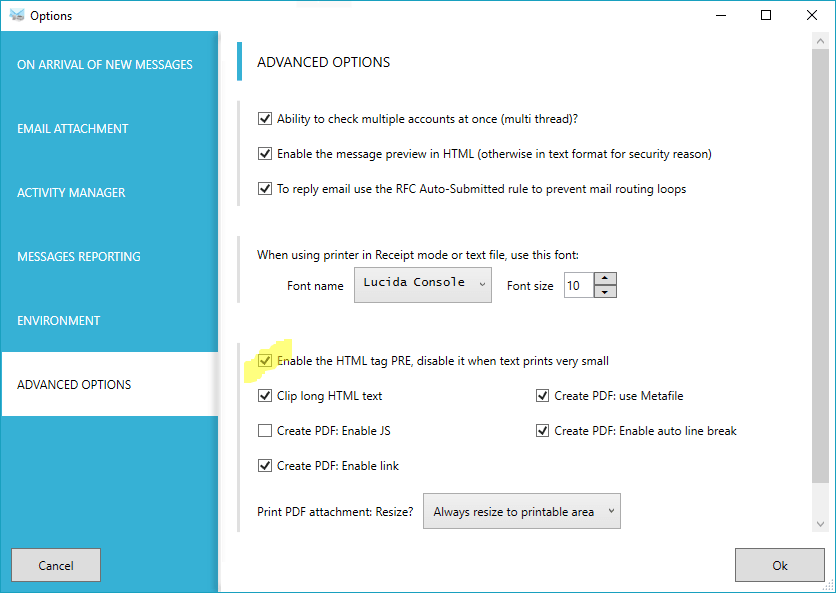
Task: Toggle RFC Auto-Submitted rule checkbox
Action: pyautogui.click(x=265, y=188)
